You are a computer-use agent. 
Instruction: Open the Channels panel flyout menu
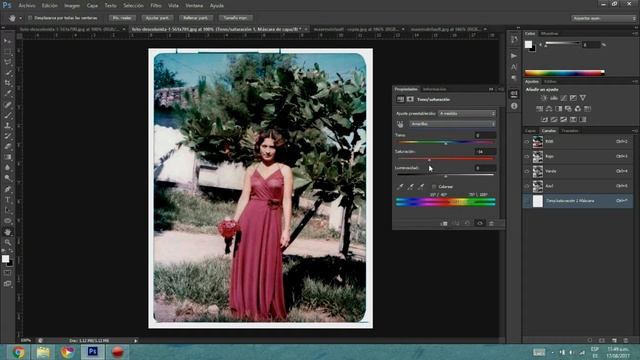point(635,131)
